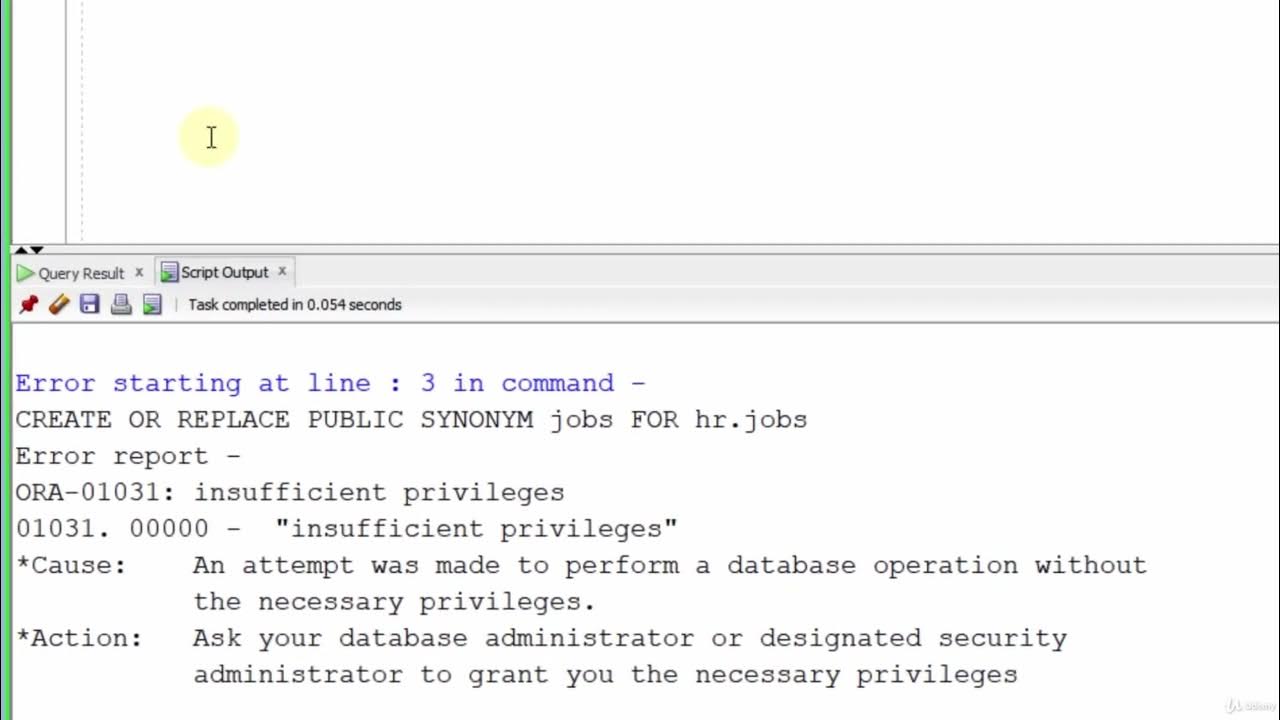1280x720 pixels.
Task: Click the 'Error starting at line' message
Action: tap(330, 383)
